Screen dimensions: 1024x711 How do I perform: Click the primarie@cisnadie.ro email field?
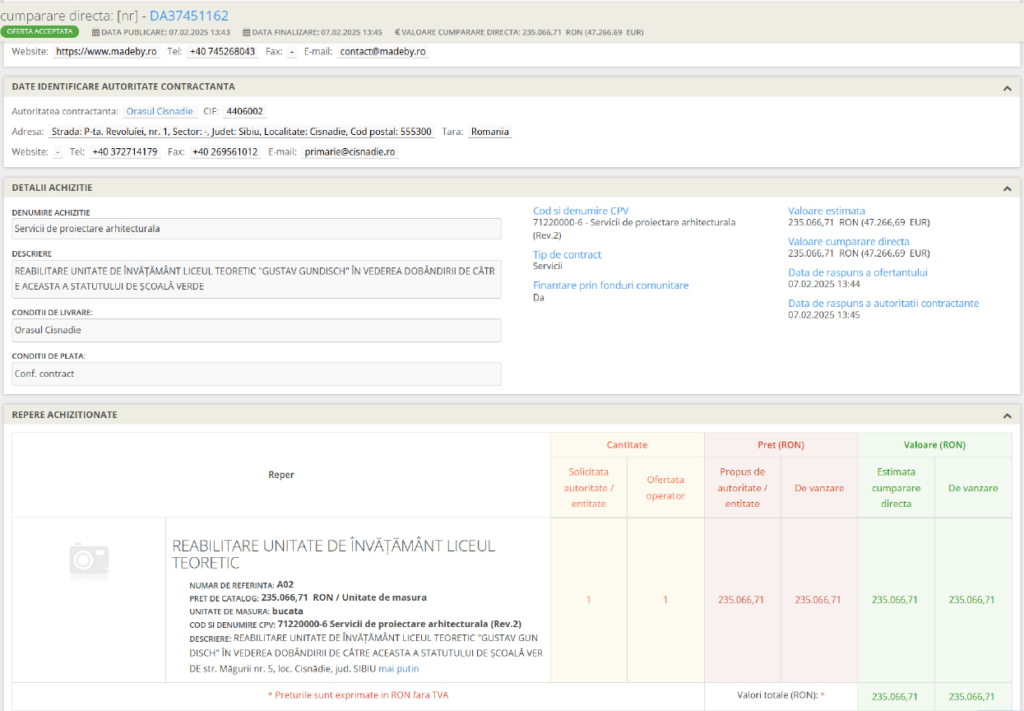pyautogui.click(x=350, y=152)
